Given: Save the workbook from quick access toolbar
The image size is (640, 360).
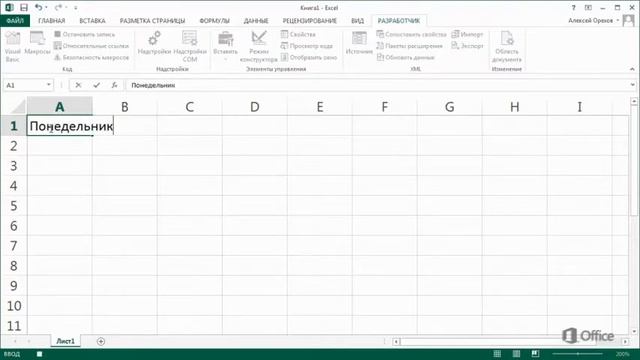Looking at the screenshot, I should (24, 7).
